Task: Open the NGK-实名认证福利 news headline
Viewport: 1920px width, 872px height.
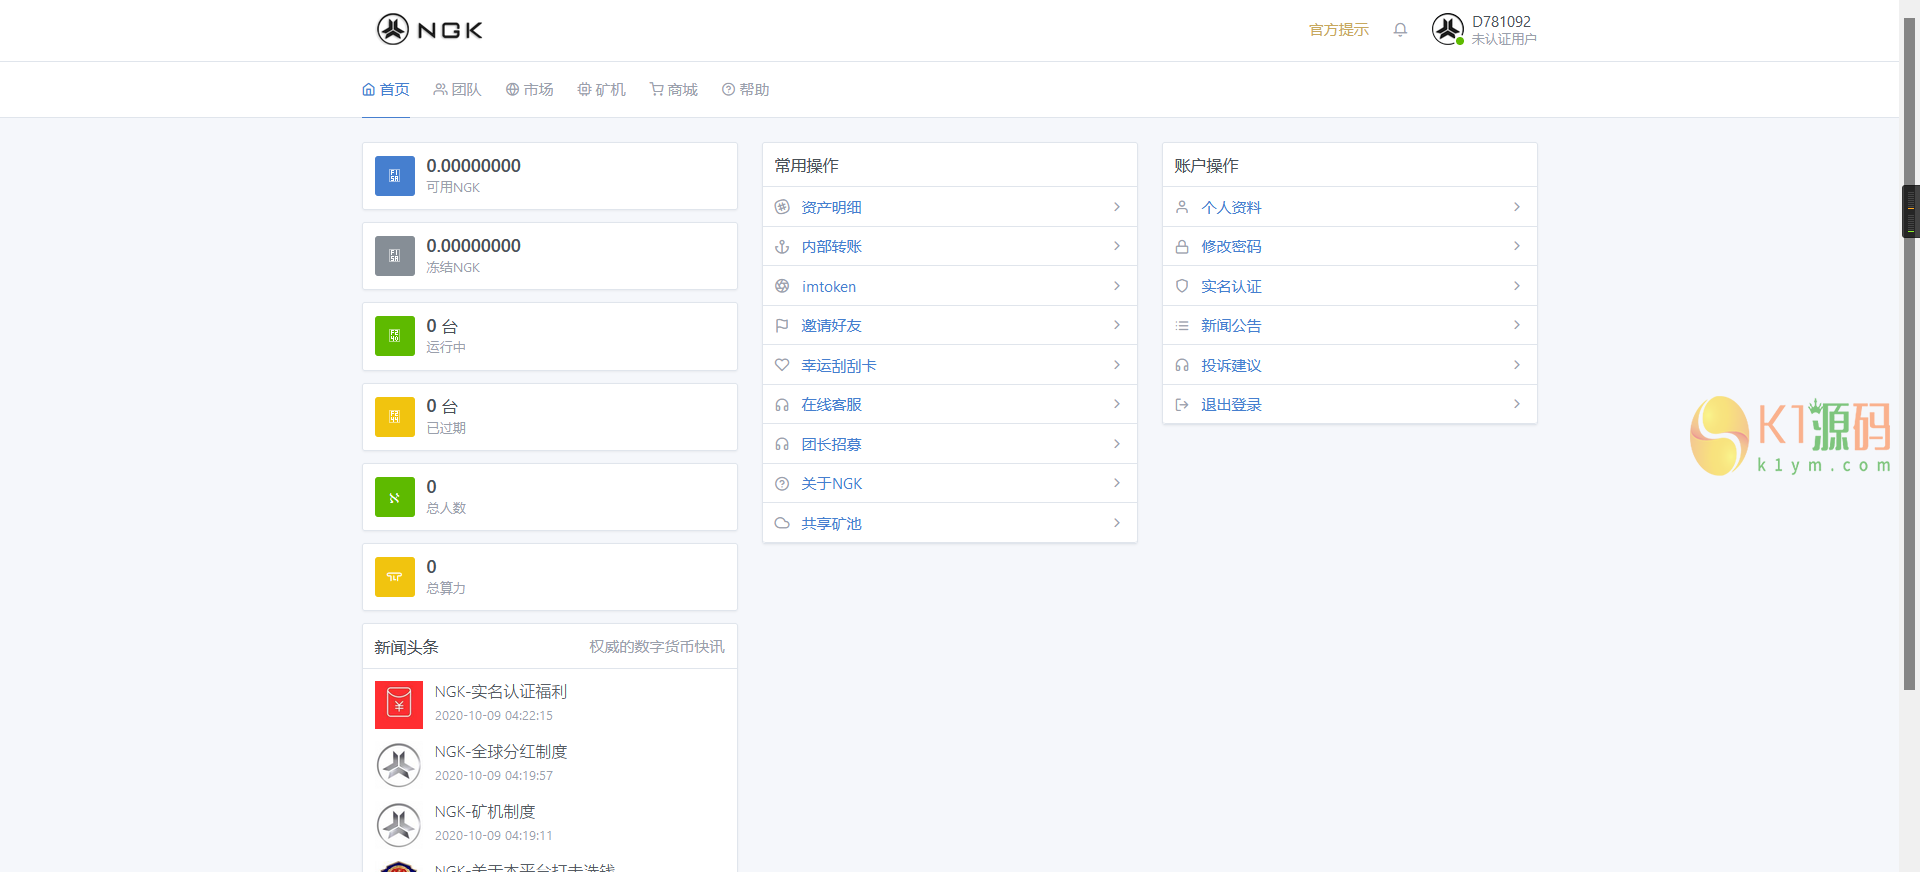Action: point(501,692)
